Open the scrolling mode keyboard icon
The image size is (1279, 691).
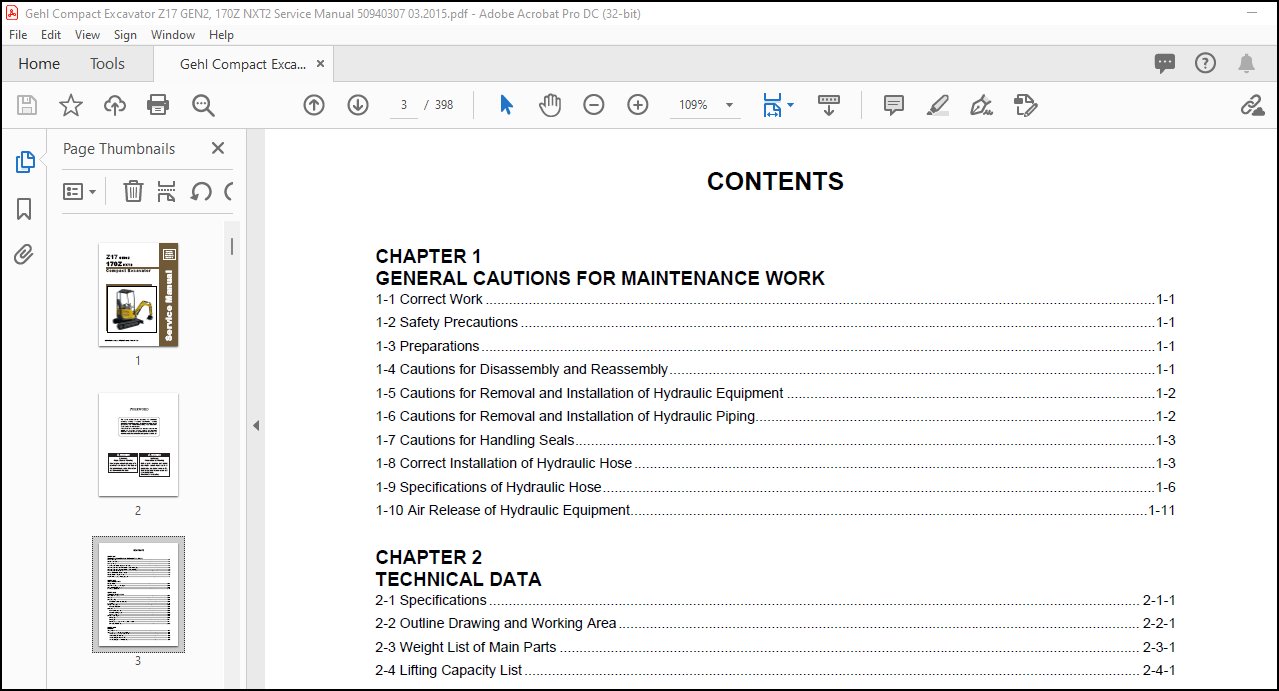(829, 105)
